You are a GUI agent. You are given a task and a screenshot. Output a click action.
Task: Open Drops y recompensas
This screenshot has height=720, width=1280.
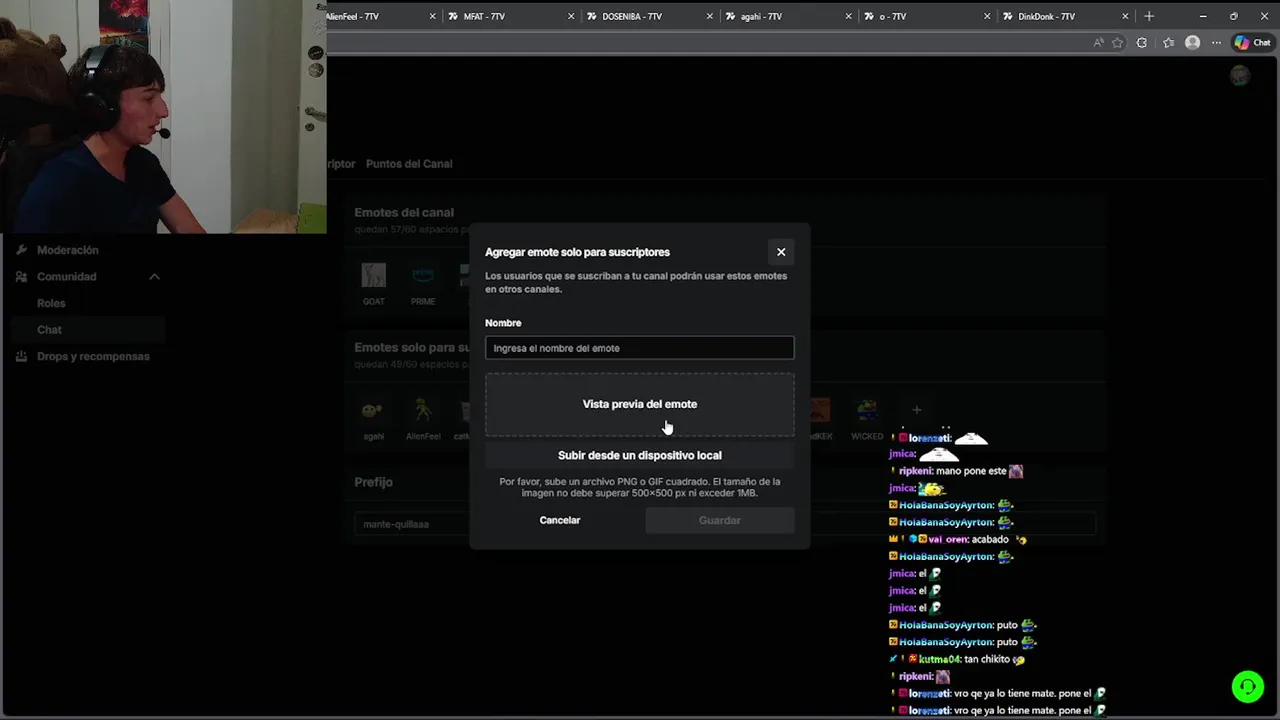click(93, 356)
